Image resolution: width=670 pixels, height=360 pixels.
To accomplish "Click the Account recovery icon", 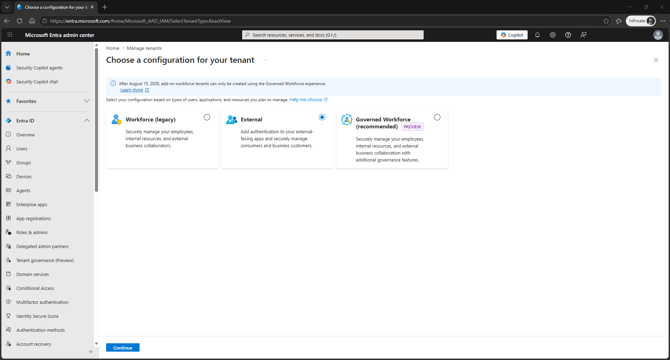I will [8, 344].
